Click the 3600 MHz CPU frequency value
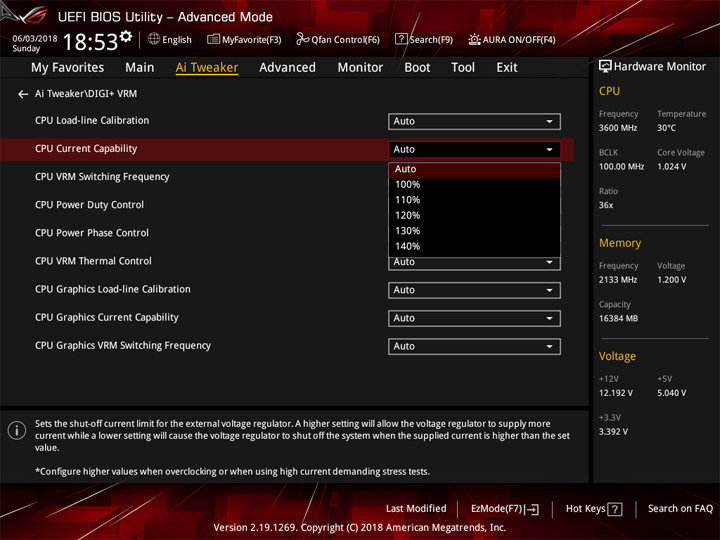The width and height of the screenshot is (720, 540). tap(618, 128)
